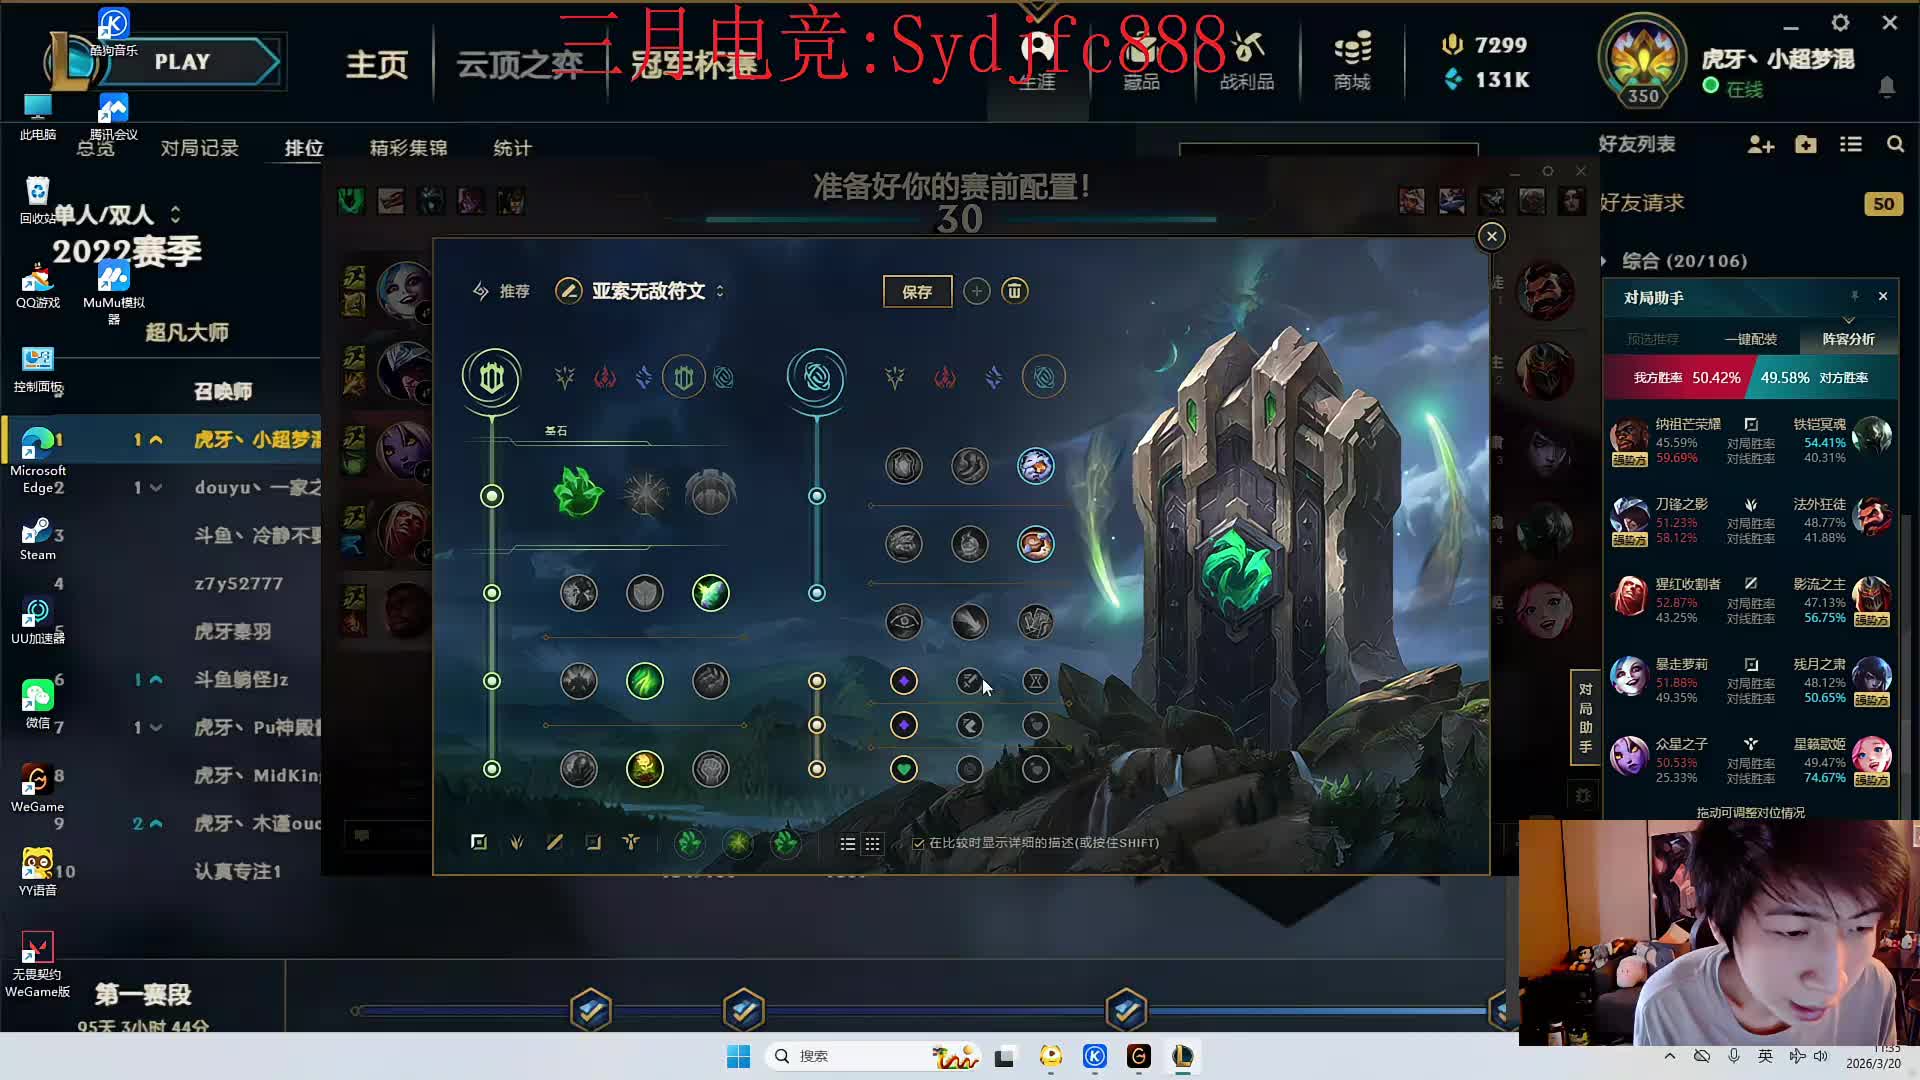Expand the 单人/双人 queue selector
The height and width of the screenshot is (1080, 1920).
[176, 214]
